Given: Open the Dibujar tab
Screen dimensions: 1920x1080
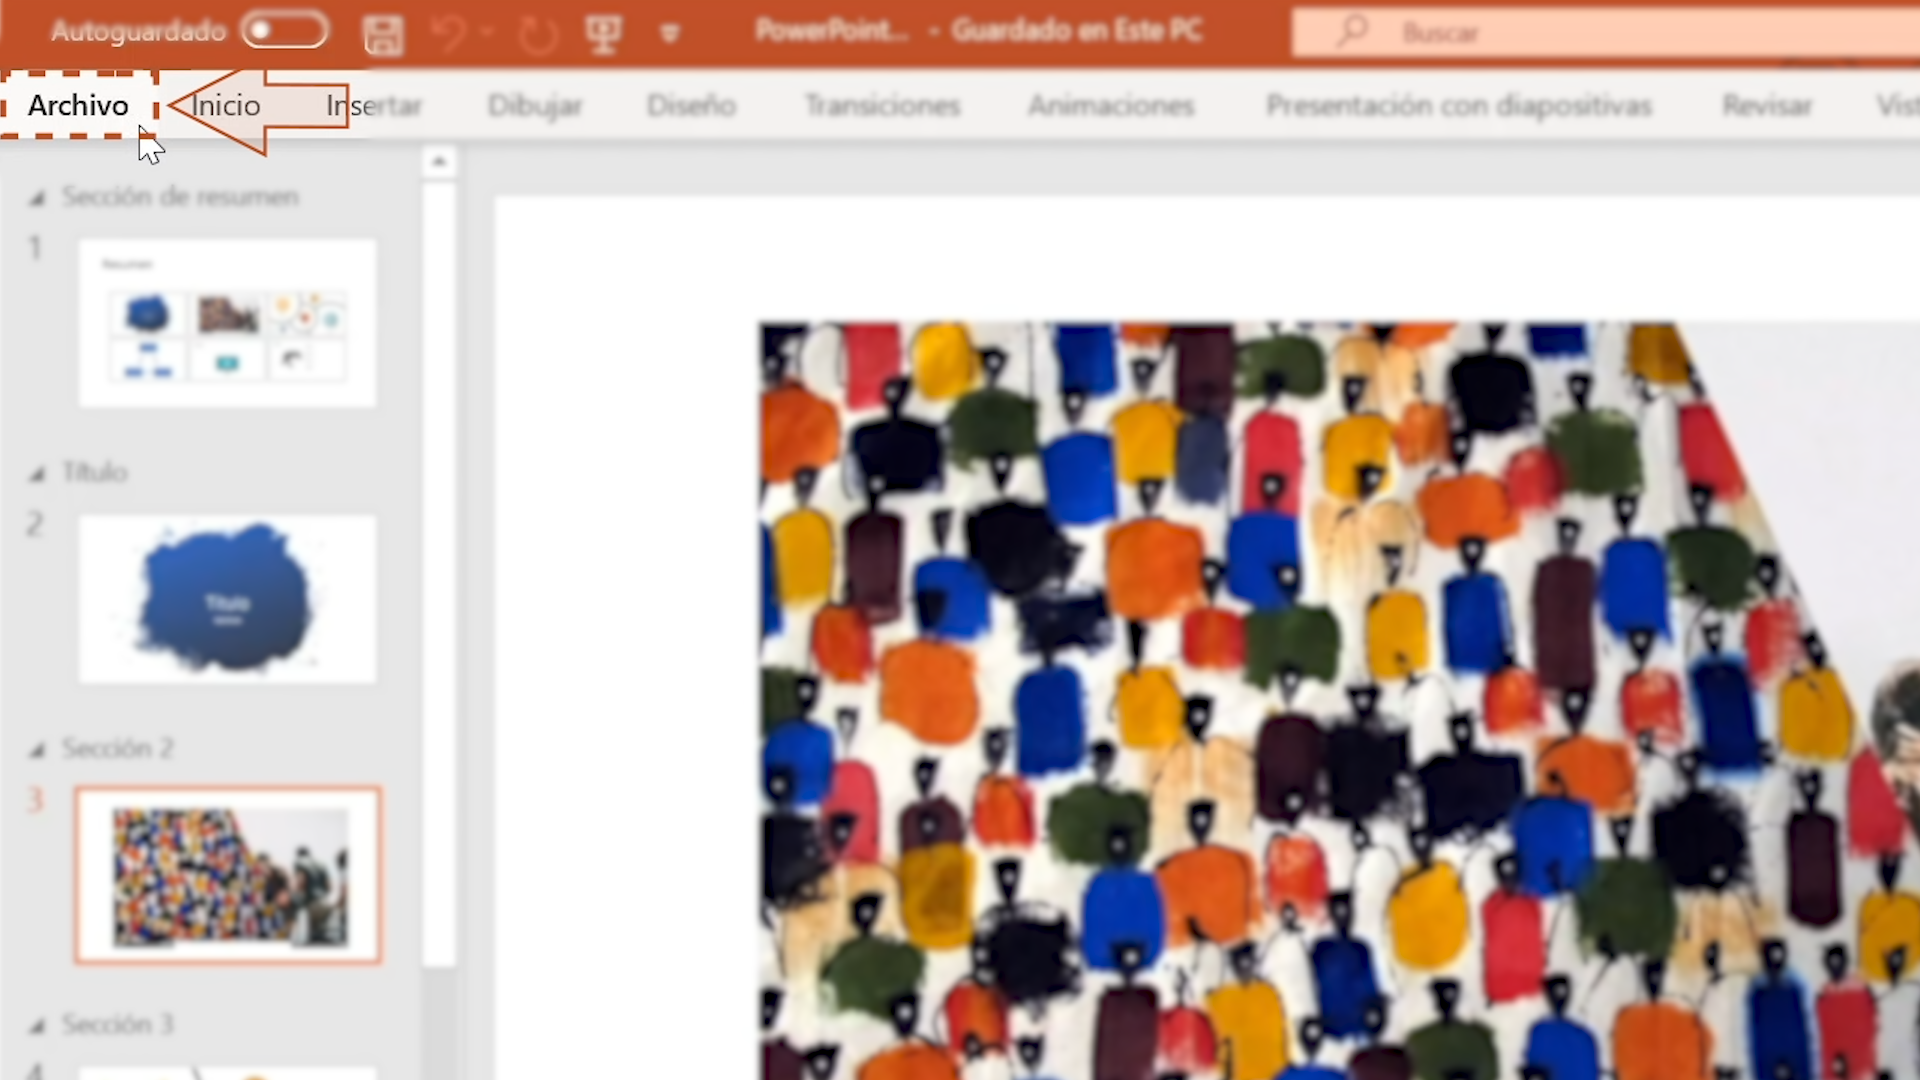Looking at the screenshot, I should point(534,106).
